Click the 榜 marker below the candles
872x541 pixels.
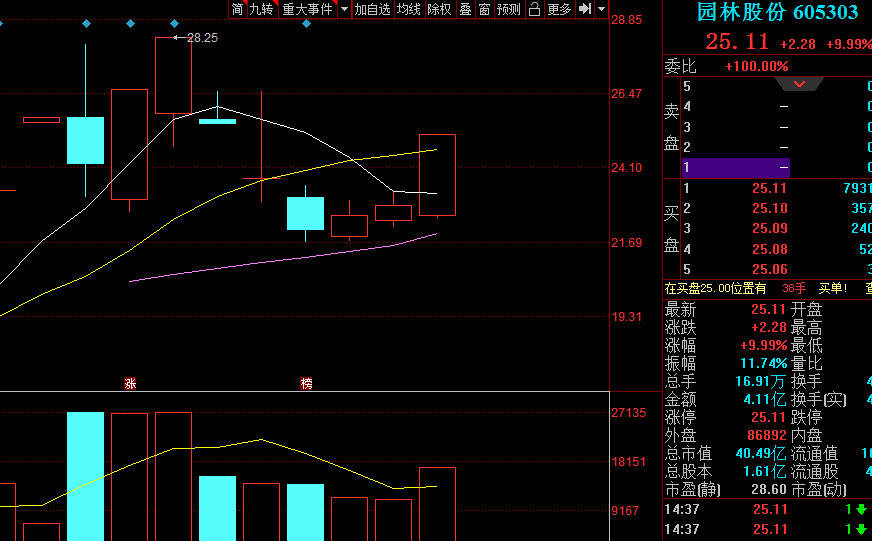click(306, 383)
